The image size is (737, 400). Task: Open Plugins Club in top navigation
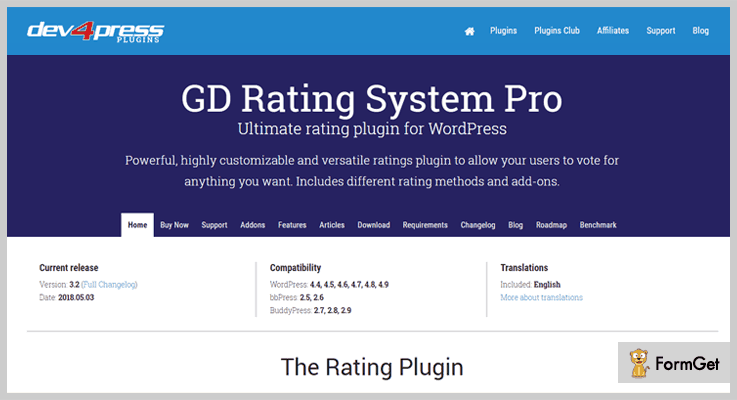(x=557, y=31)
